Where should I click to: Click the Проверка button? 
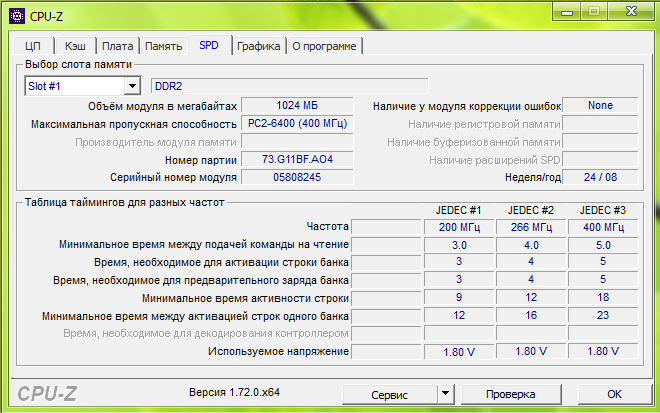pos(511,394)
